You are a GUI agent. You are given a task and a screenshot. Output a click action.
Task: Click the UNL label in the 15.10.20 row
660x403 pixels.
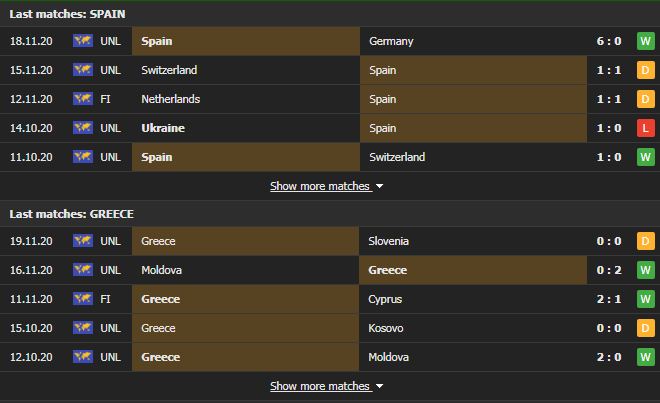(x=111, y=328)
